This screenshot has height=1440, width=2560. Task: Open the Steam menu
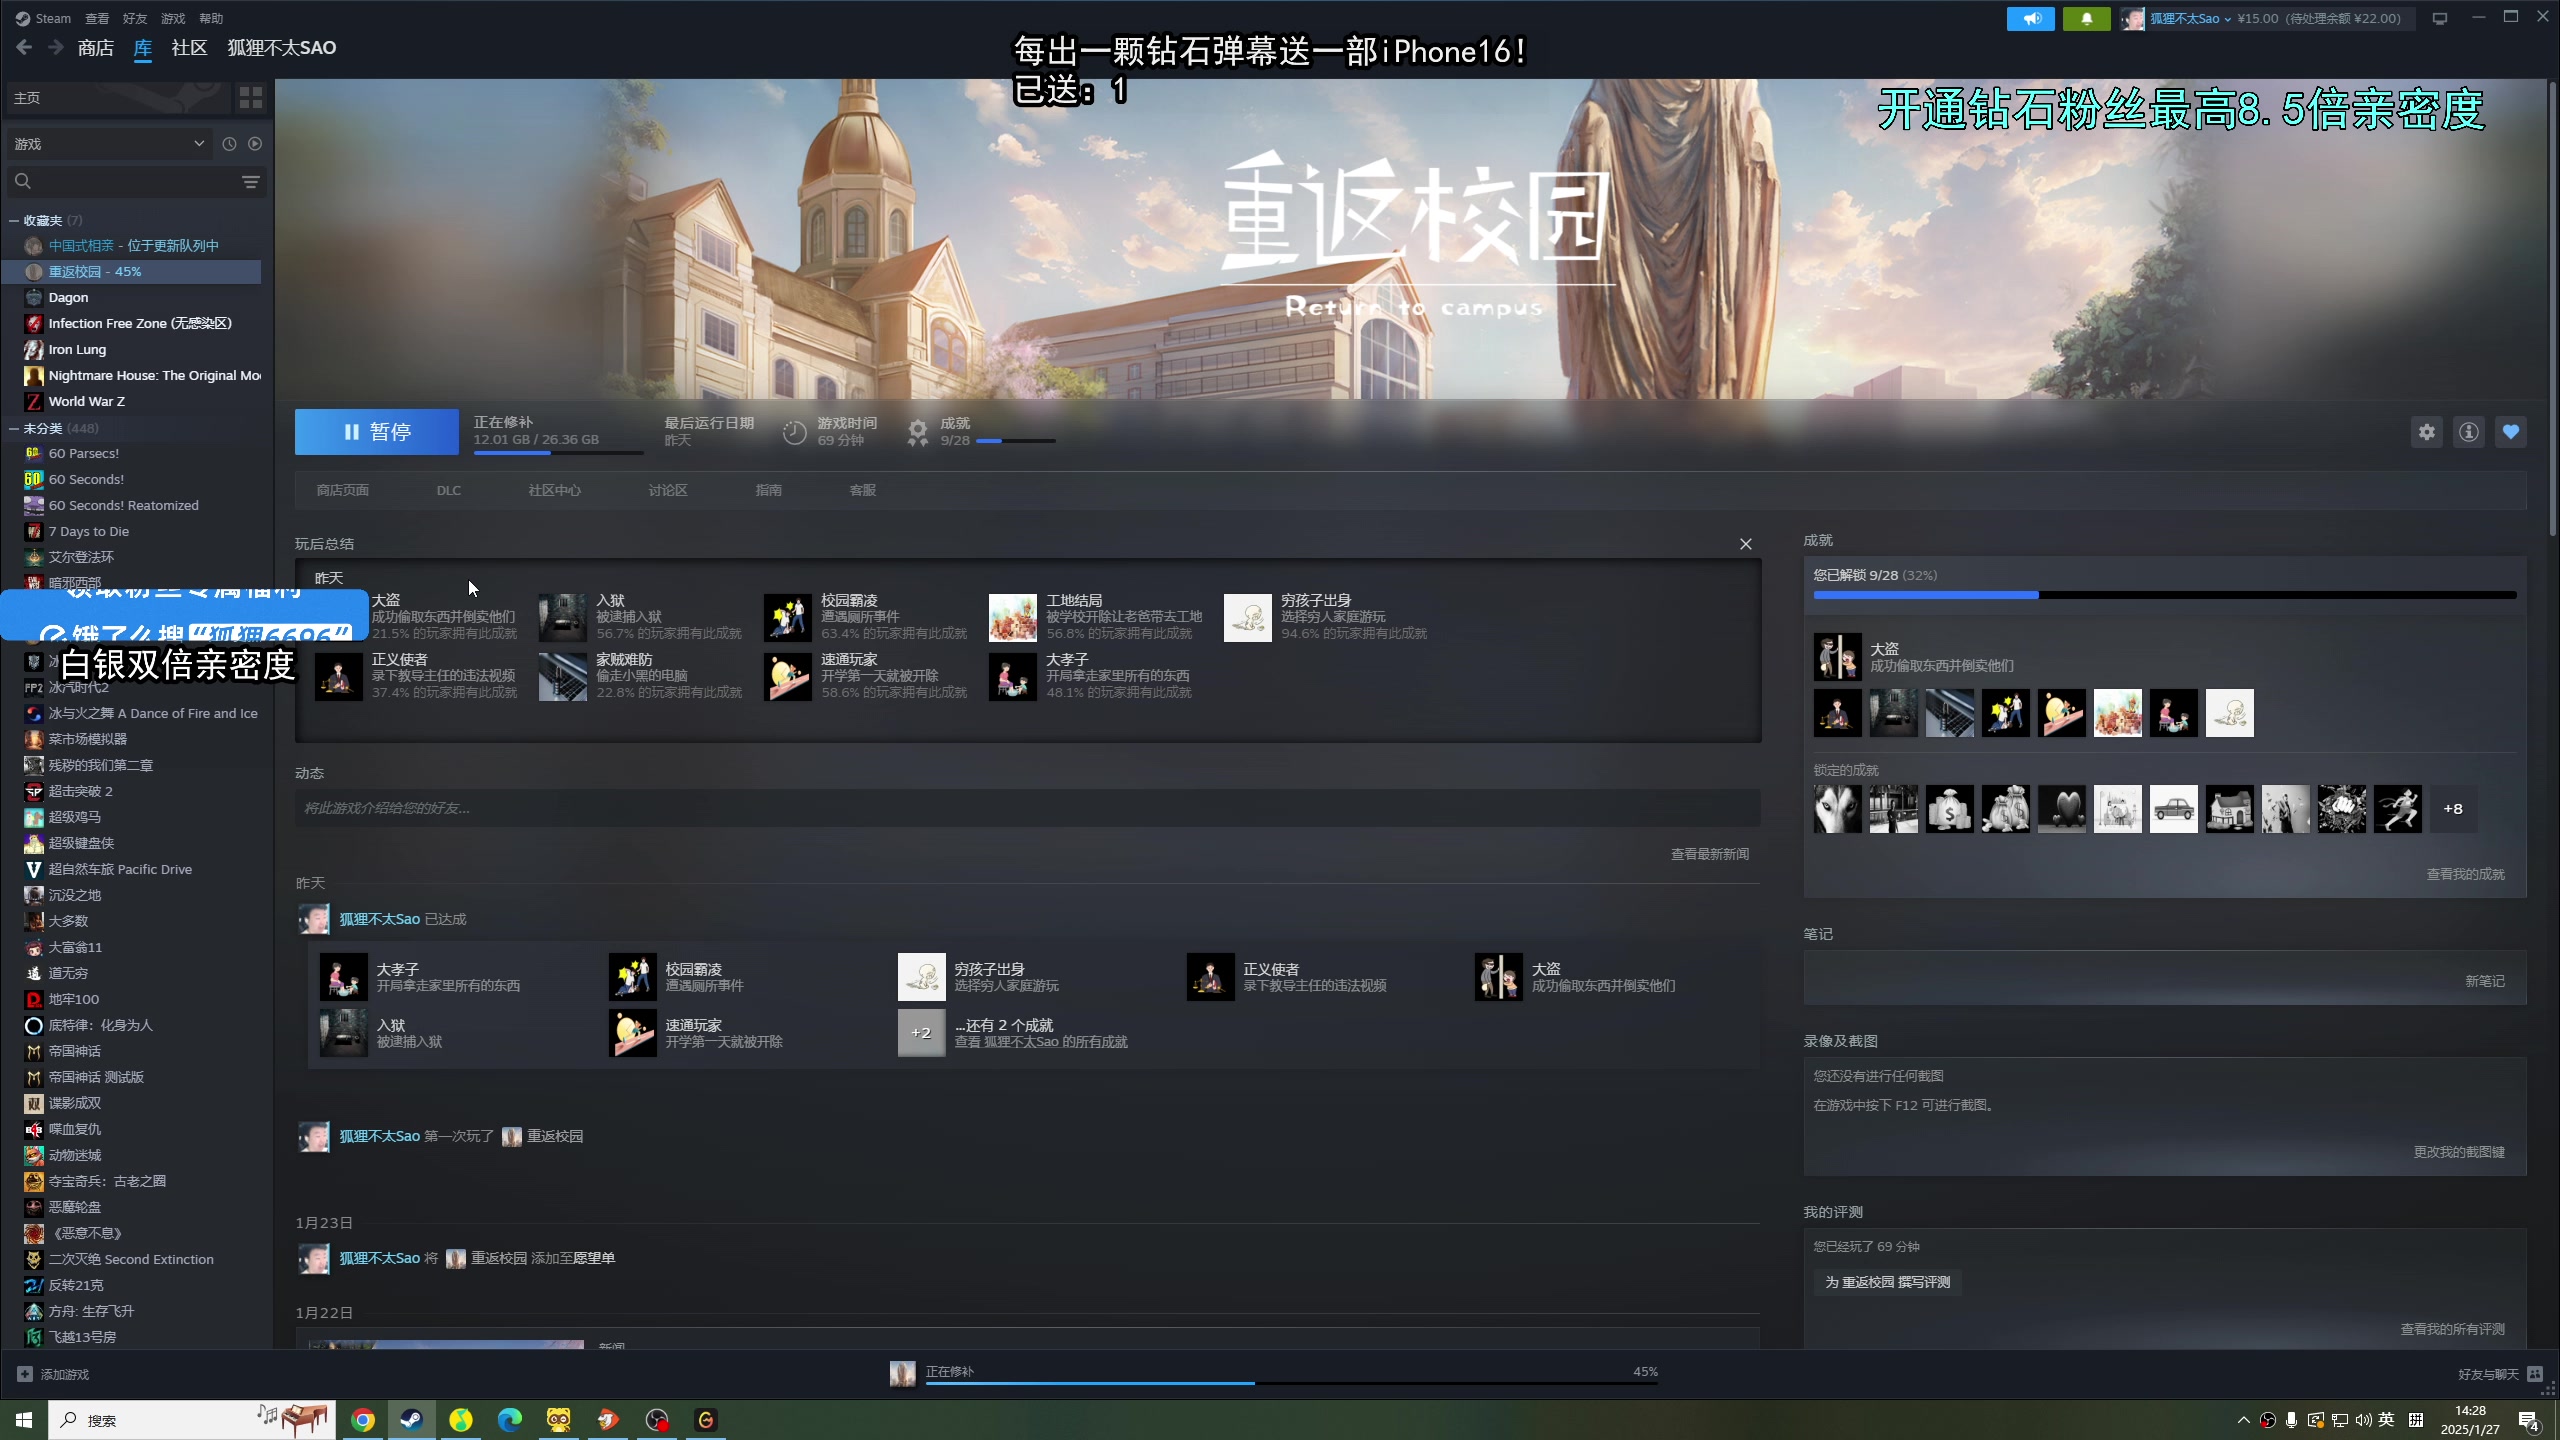coord(52,18)
